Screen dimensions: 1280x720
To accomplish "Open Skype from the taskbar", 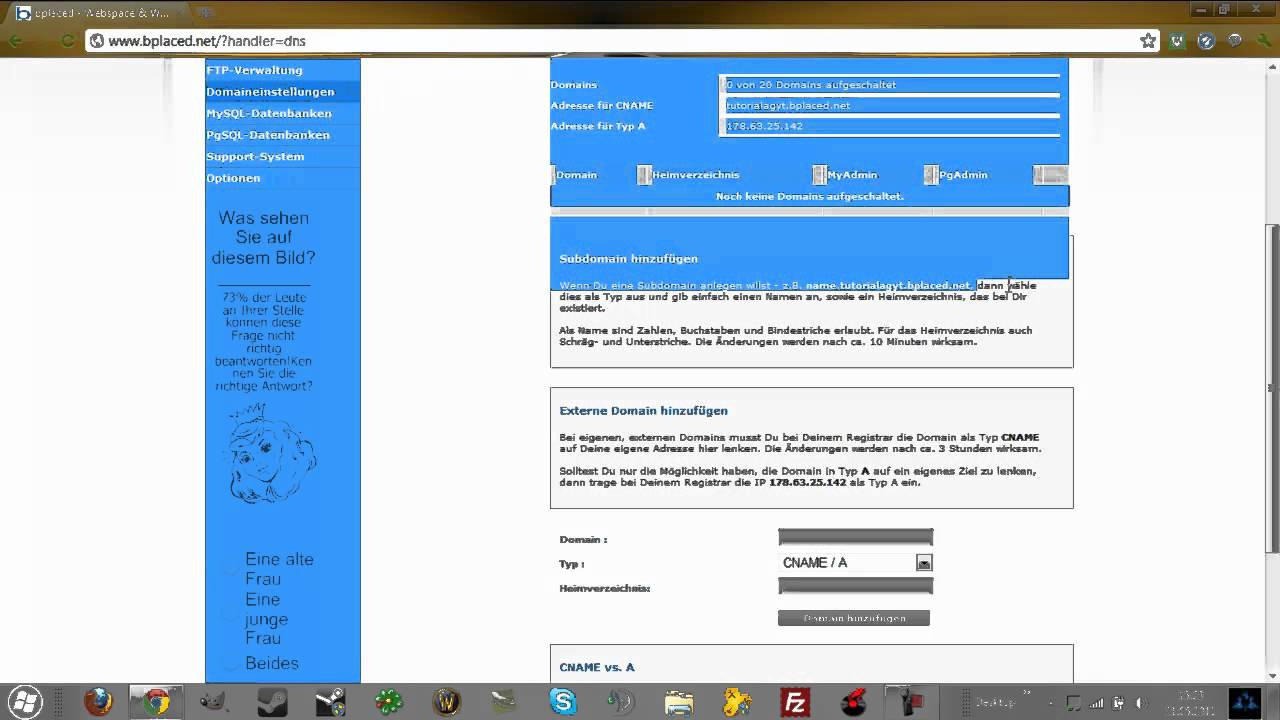I will pyautogui.click(x=563, y=702).
